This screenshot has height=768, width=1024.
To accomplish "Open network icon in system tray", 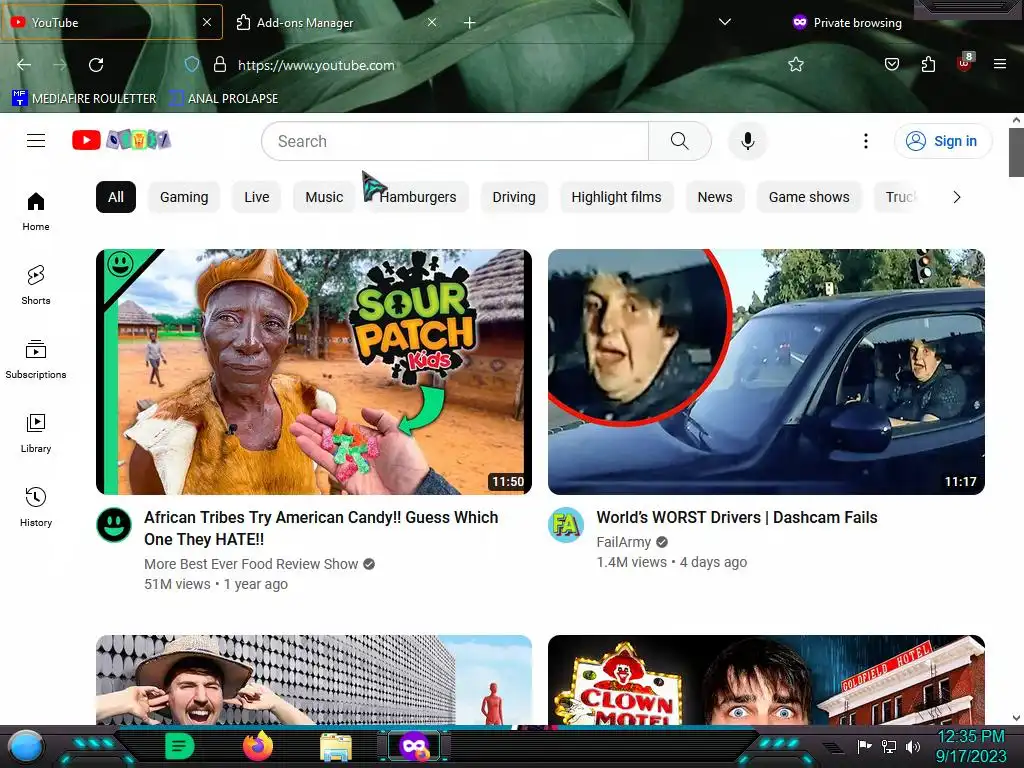I will [x=889, y=746].
